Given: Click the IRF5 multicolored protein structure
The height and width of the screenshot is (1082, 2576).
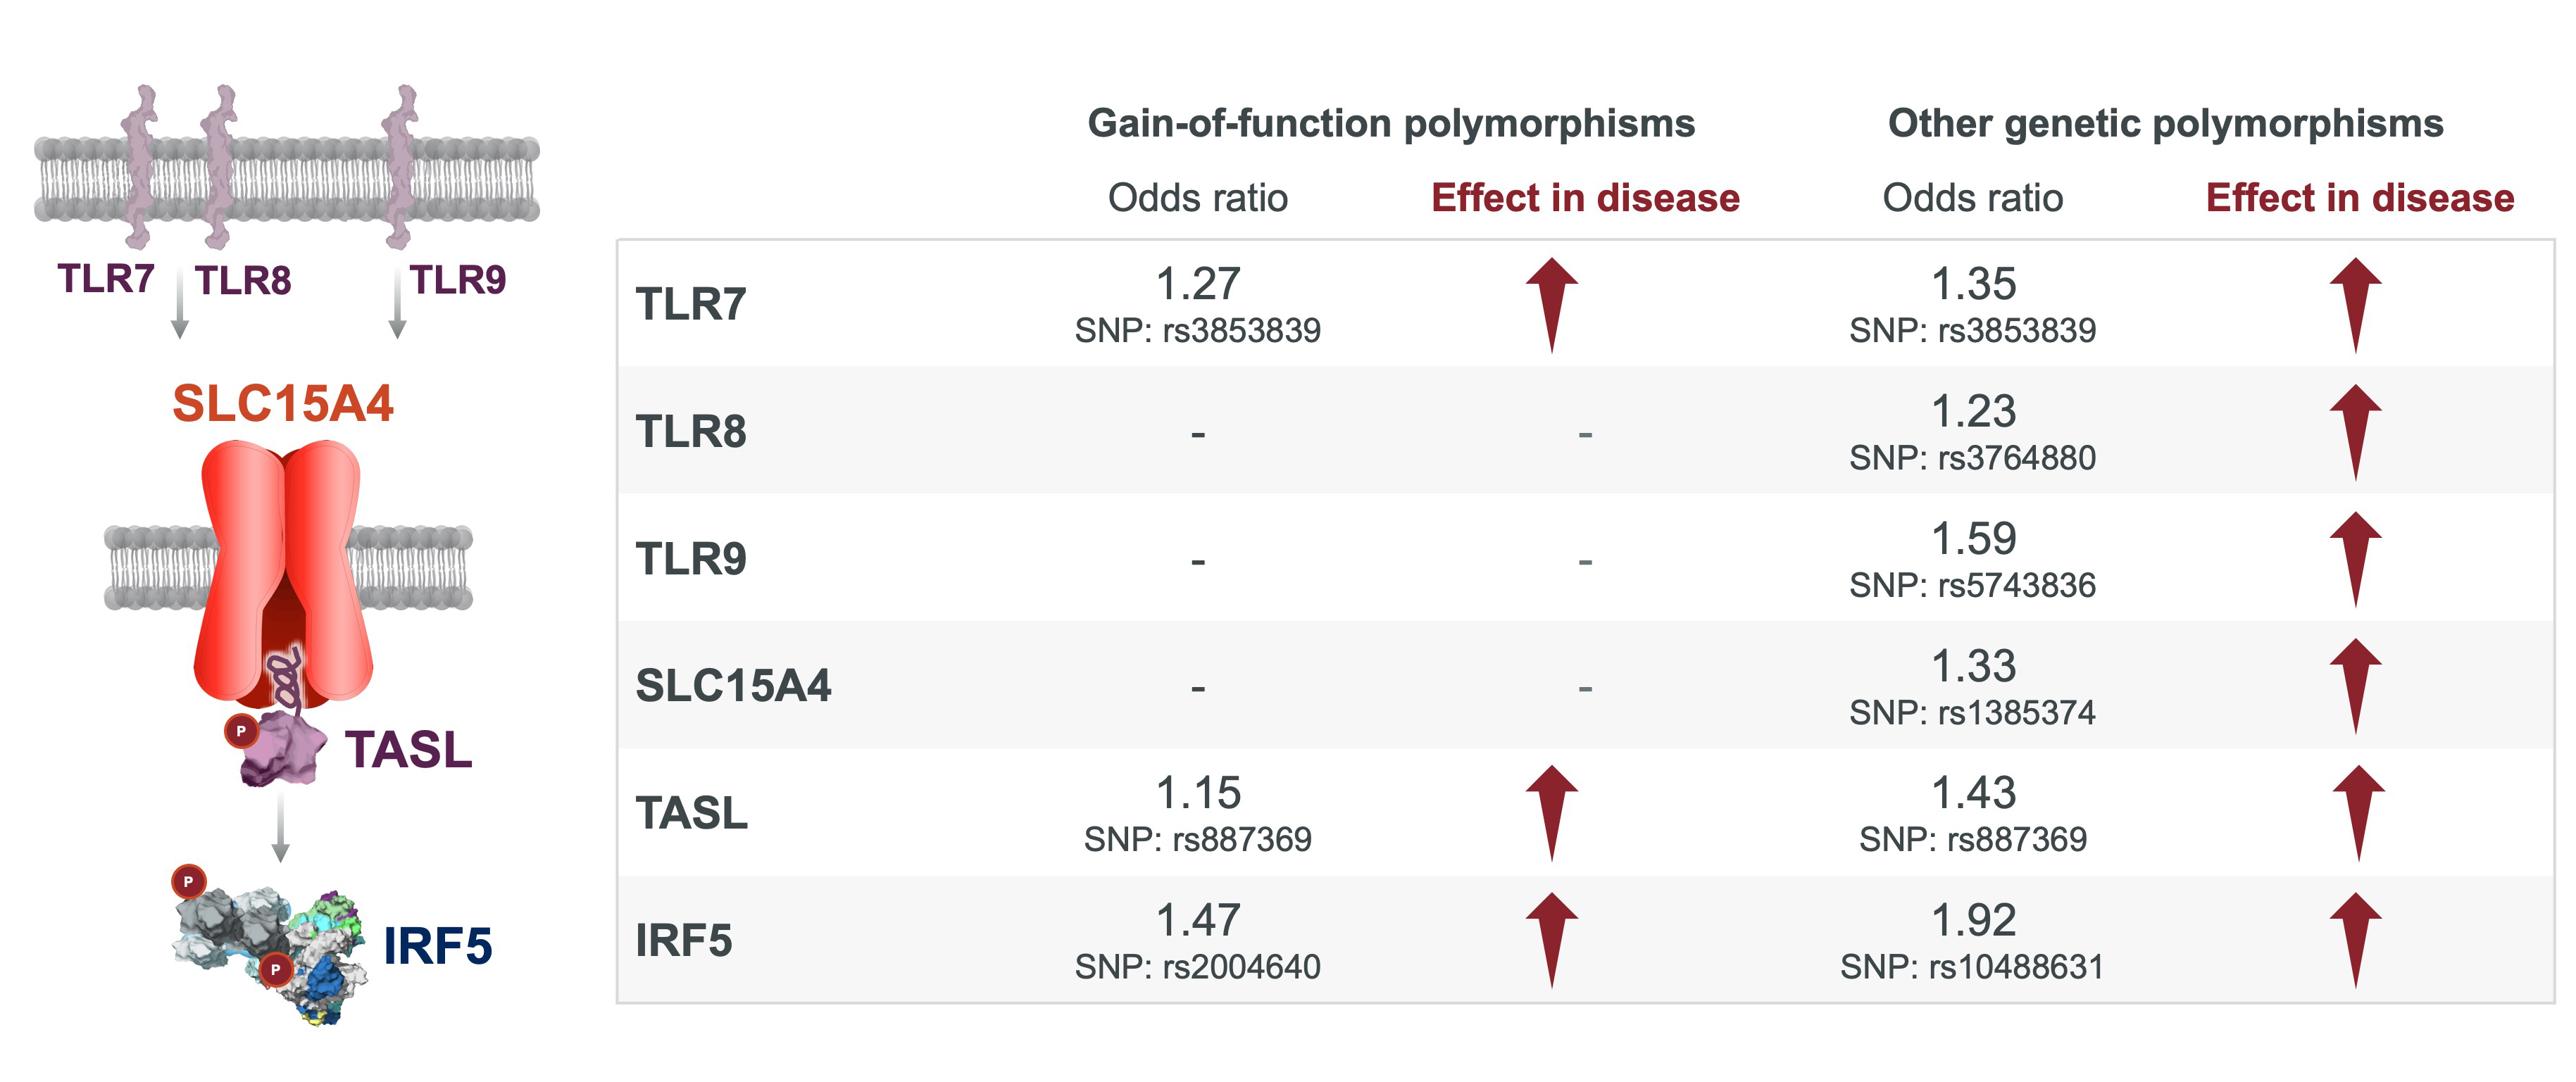Looking at the screenshot, I should [270, 950].
